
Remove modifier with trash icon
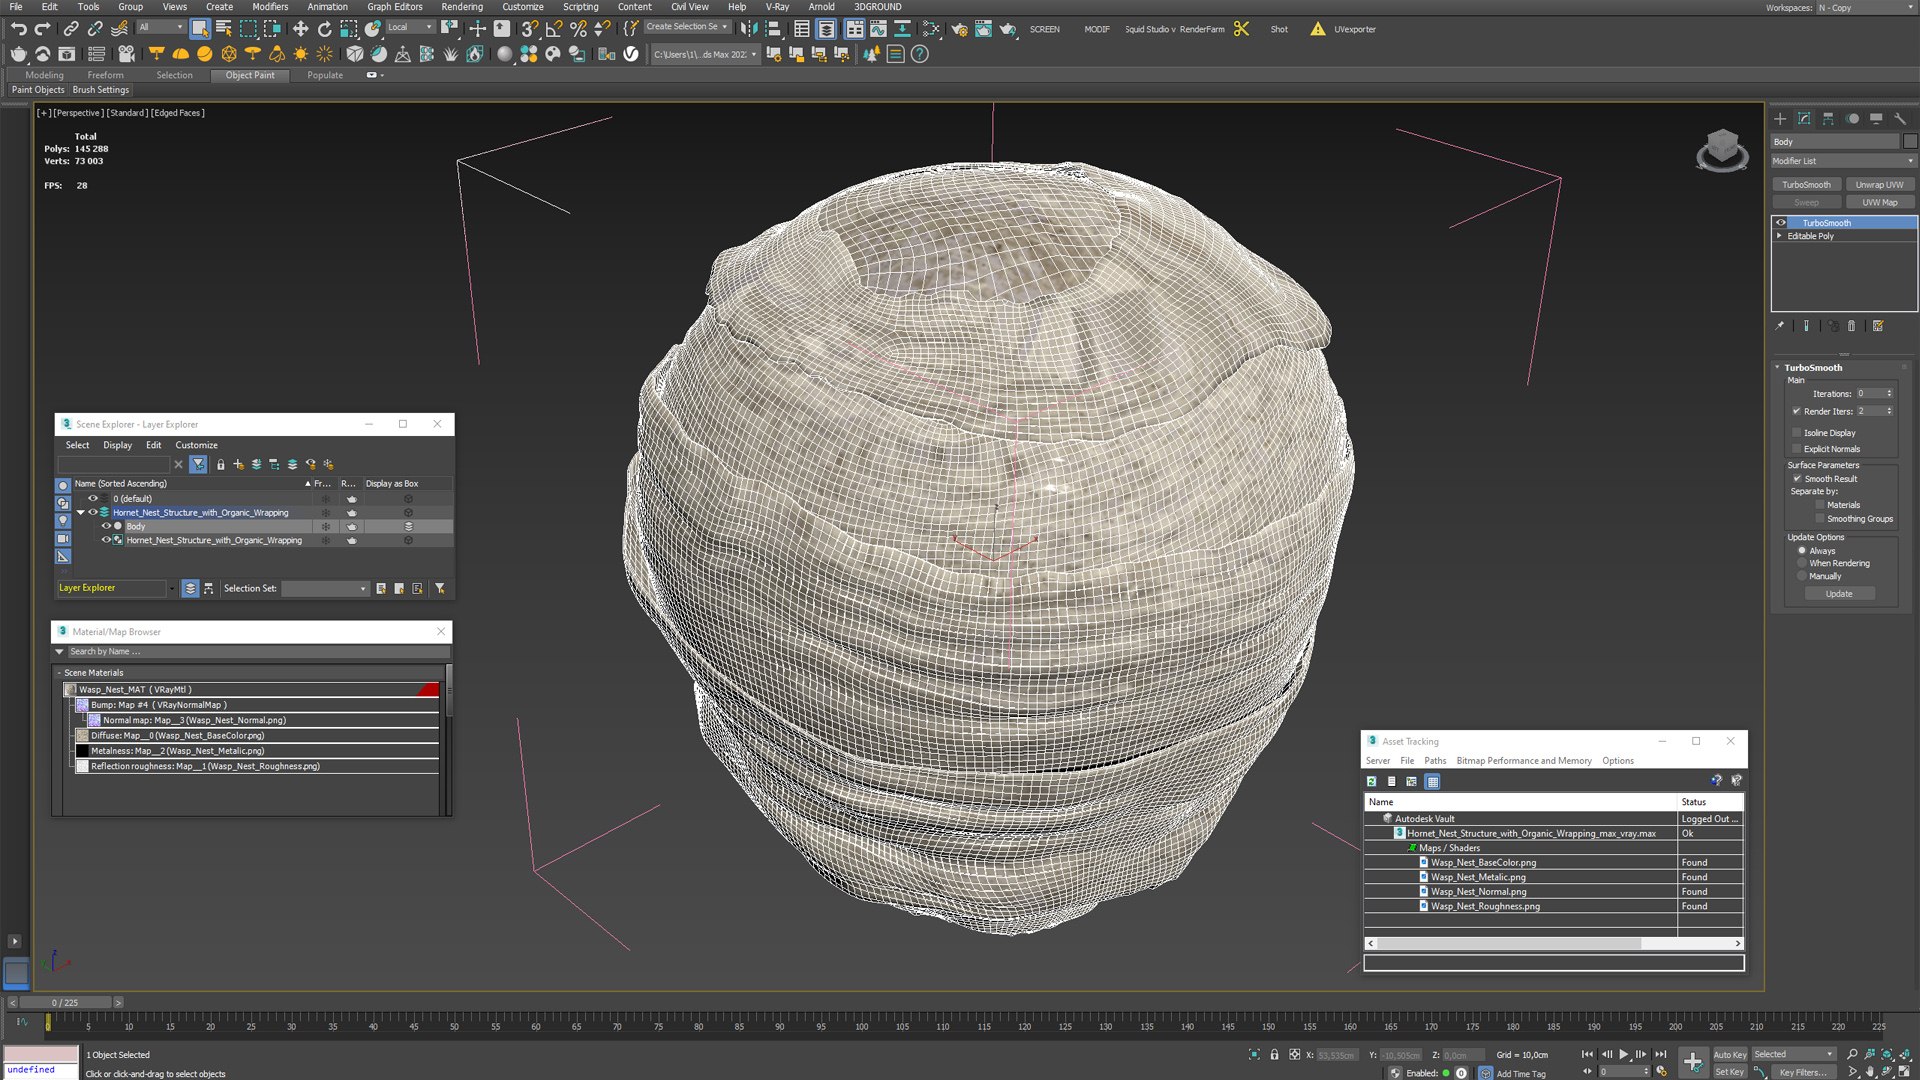[1851, 326]
